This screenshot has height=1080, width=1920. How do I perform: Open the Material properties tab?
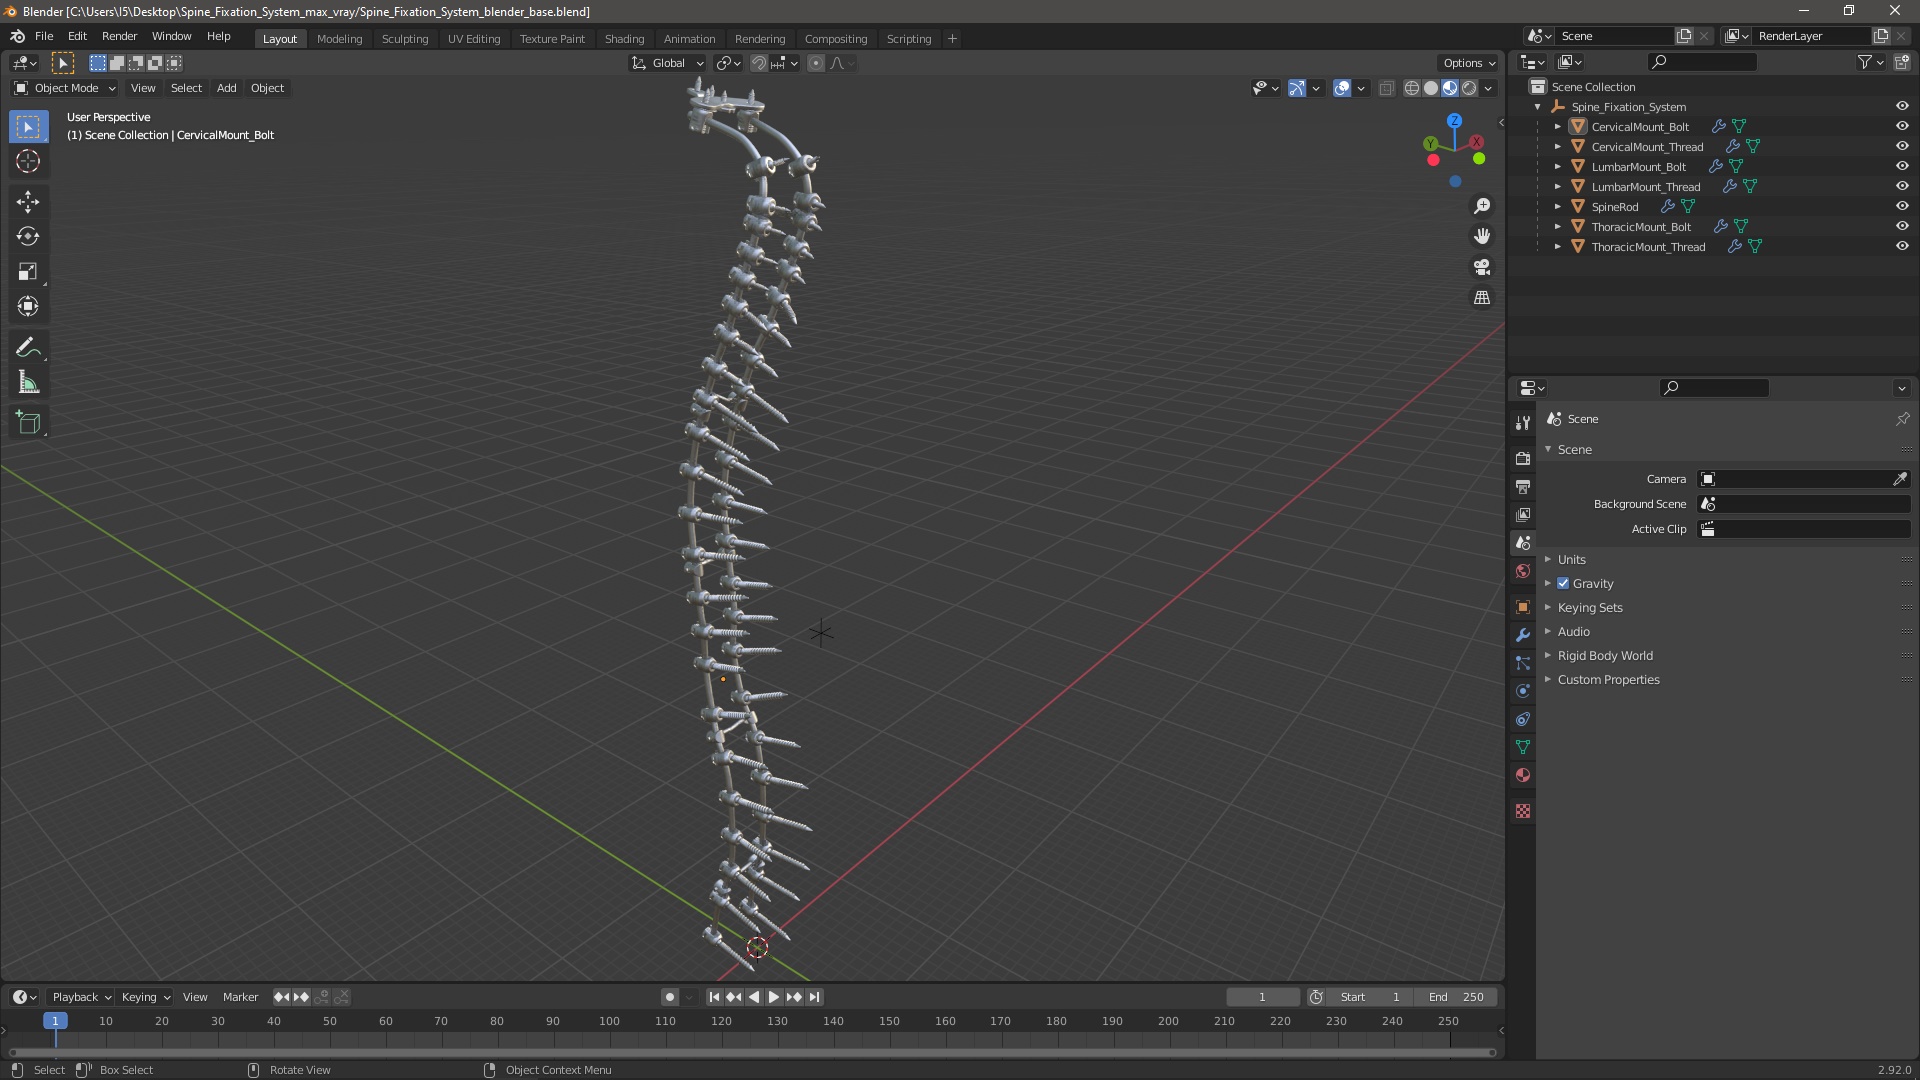(1523, 775)
